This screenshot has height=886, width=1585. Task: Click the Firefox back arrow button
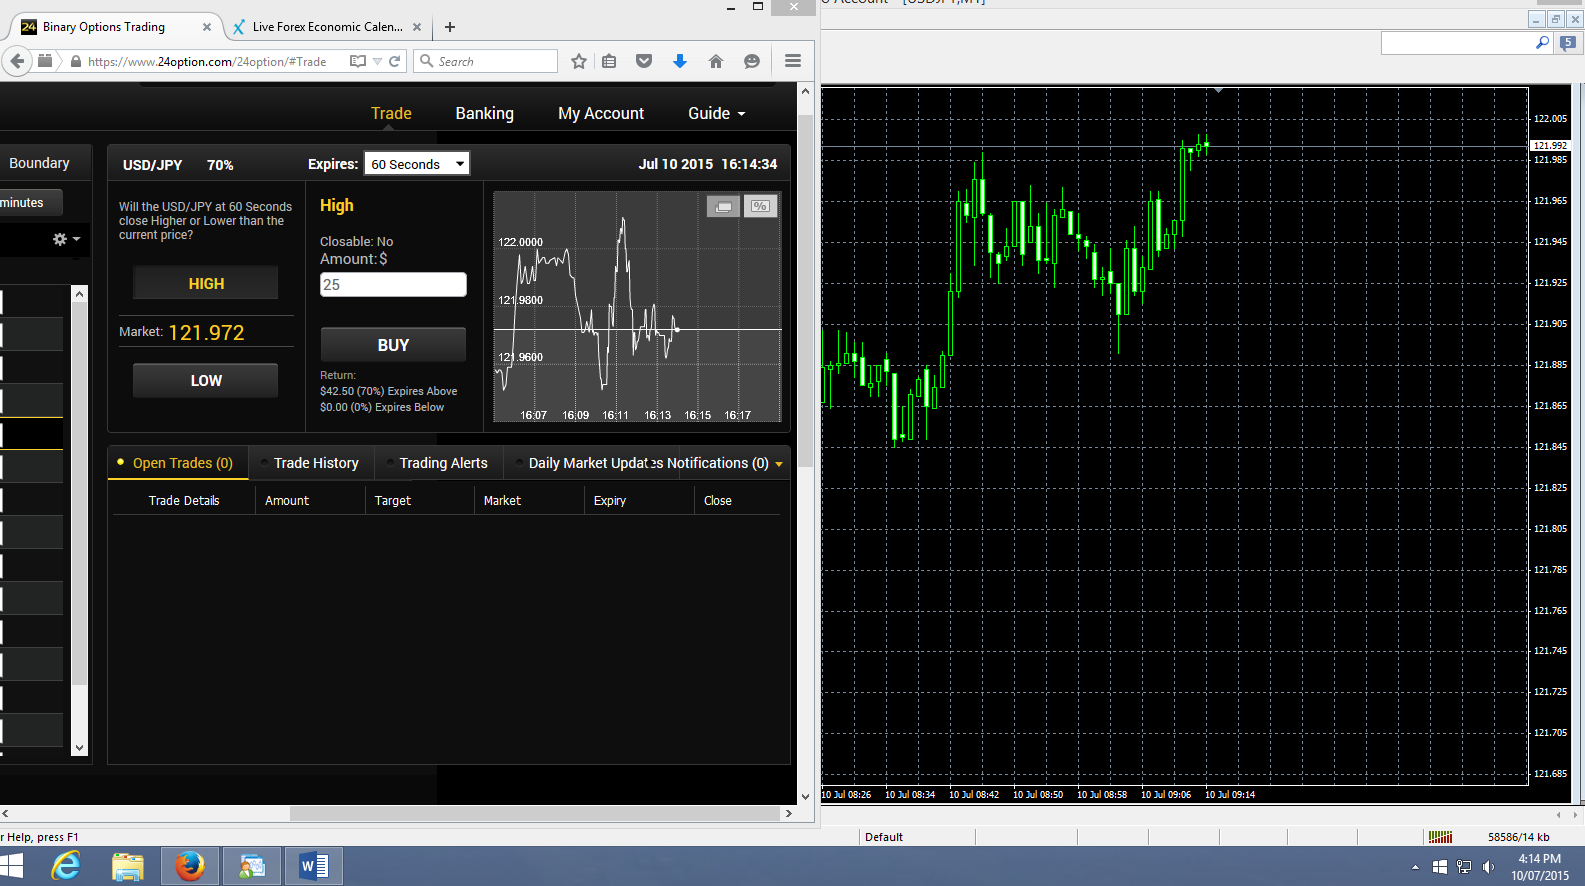[x=17, y=61]
